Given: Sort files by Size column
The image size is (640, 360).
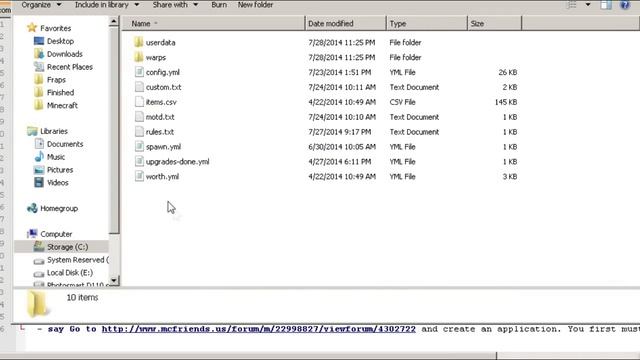Looking at the screenshot, I should click(x=494, y=24).
